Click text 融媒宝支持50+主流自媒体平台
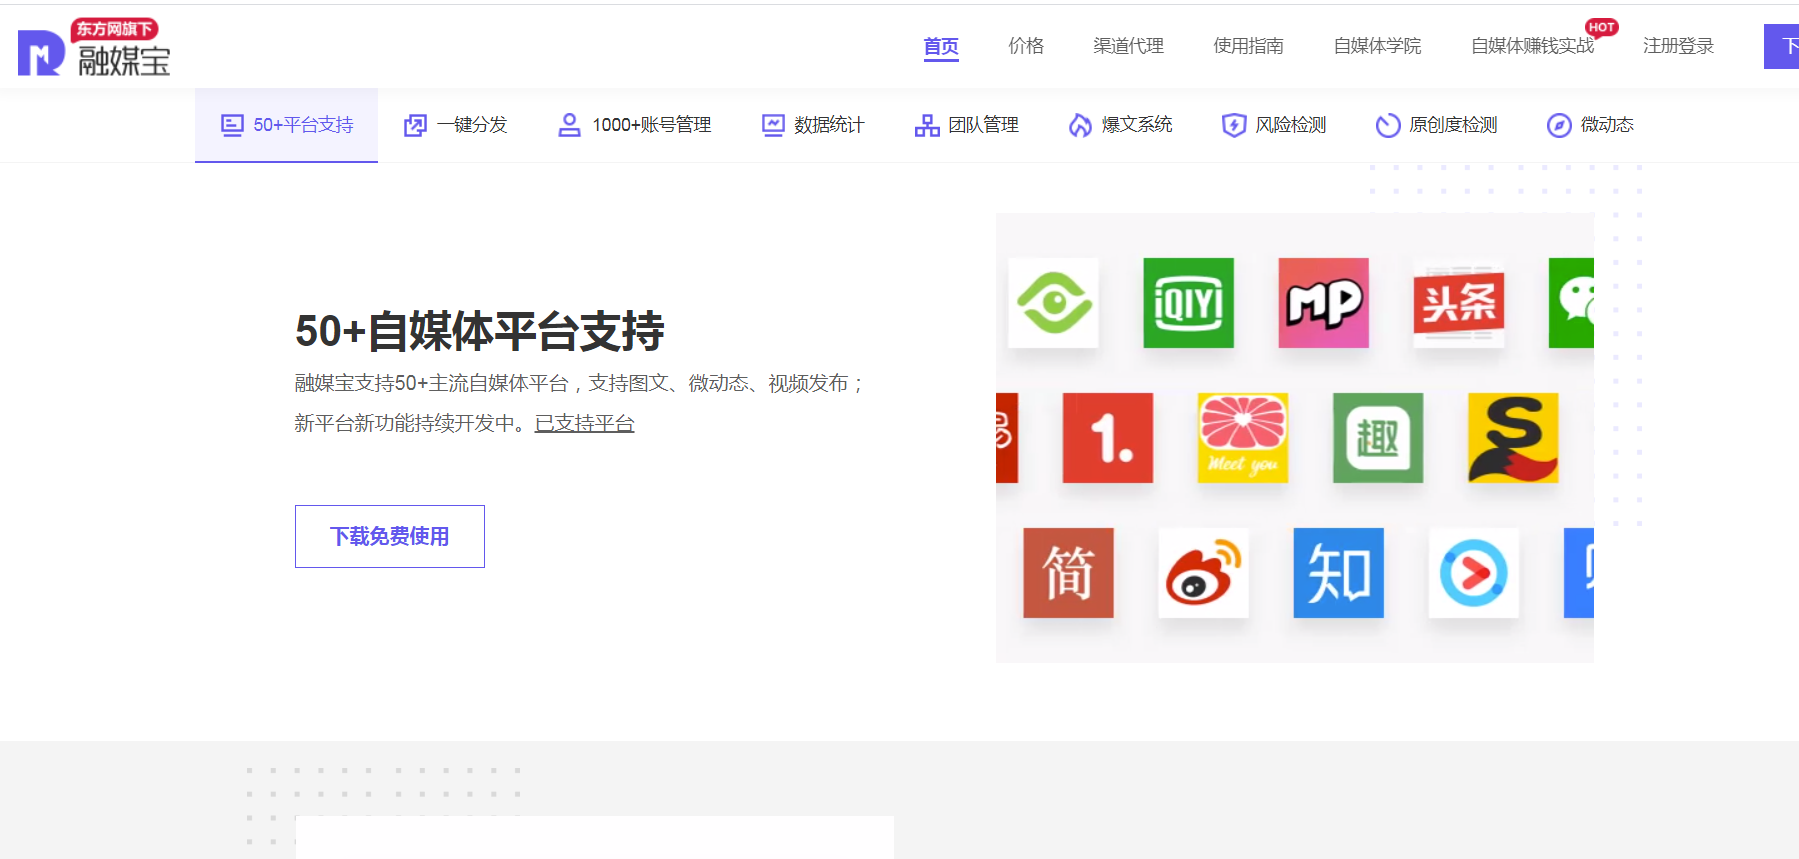Viewport: 1799px width, 859px height. [x=431, y=383]
